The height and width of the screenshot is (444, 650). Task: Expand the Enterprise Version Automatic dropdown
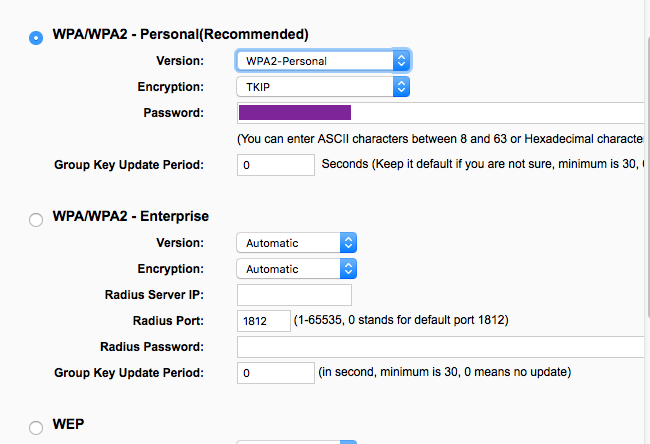point(296,243)
